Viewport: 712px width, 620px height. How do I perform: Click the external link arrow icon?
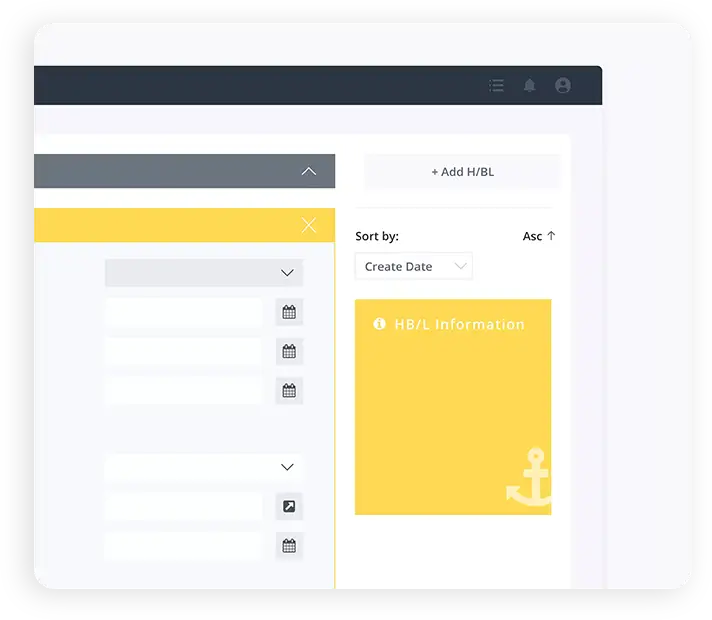289,506
